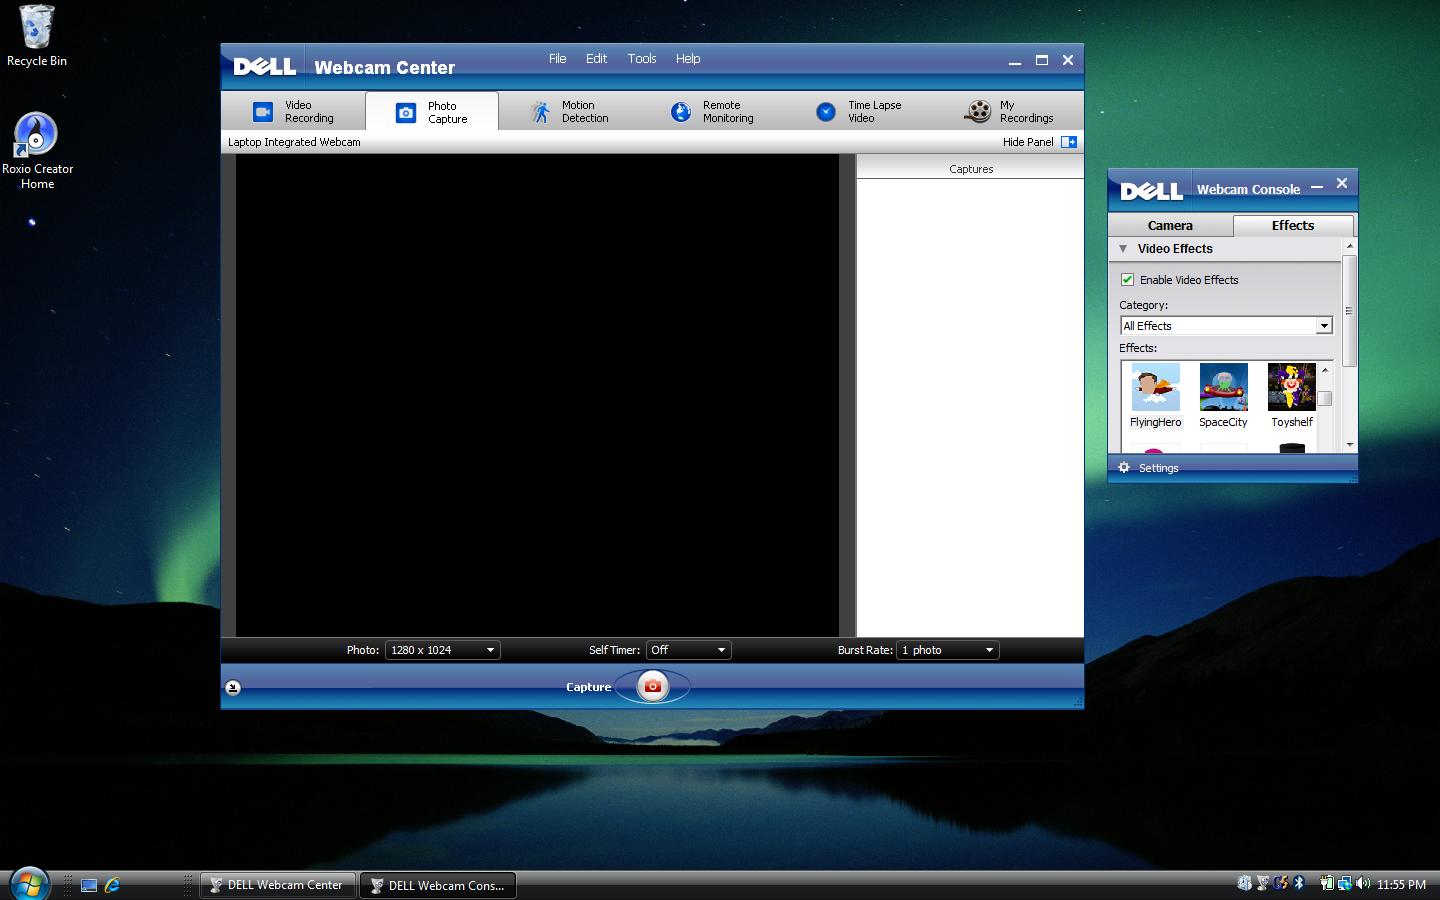Click the webcam tray icon

[1263, 883]
